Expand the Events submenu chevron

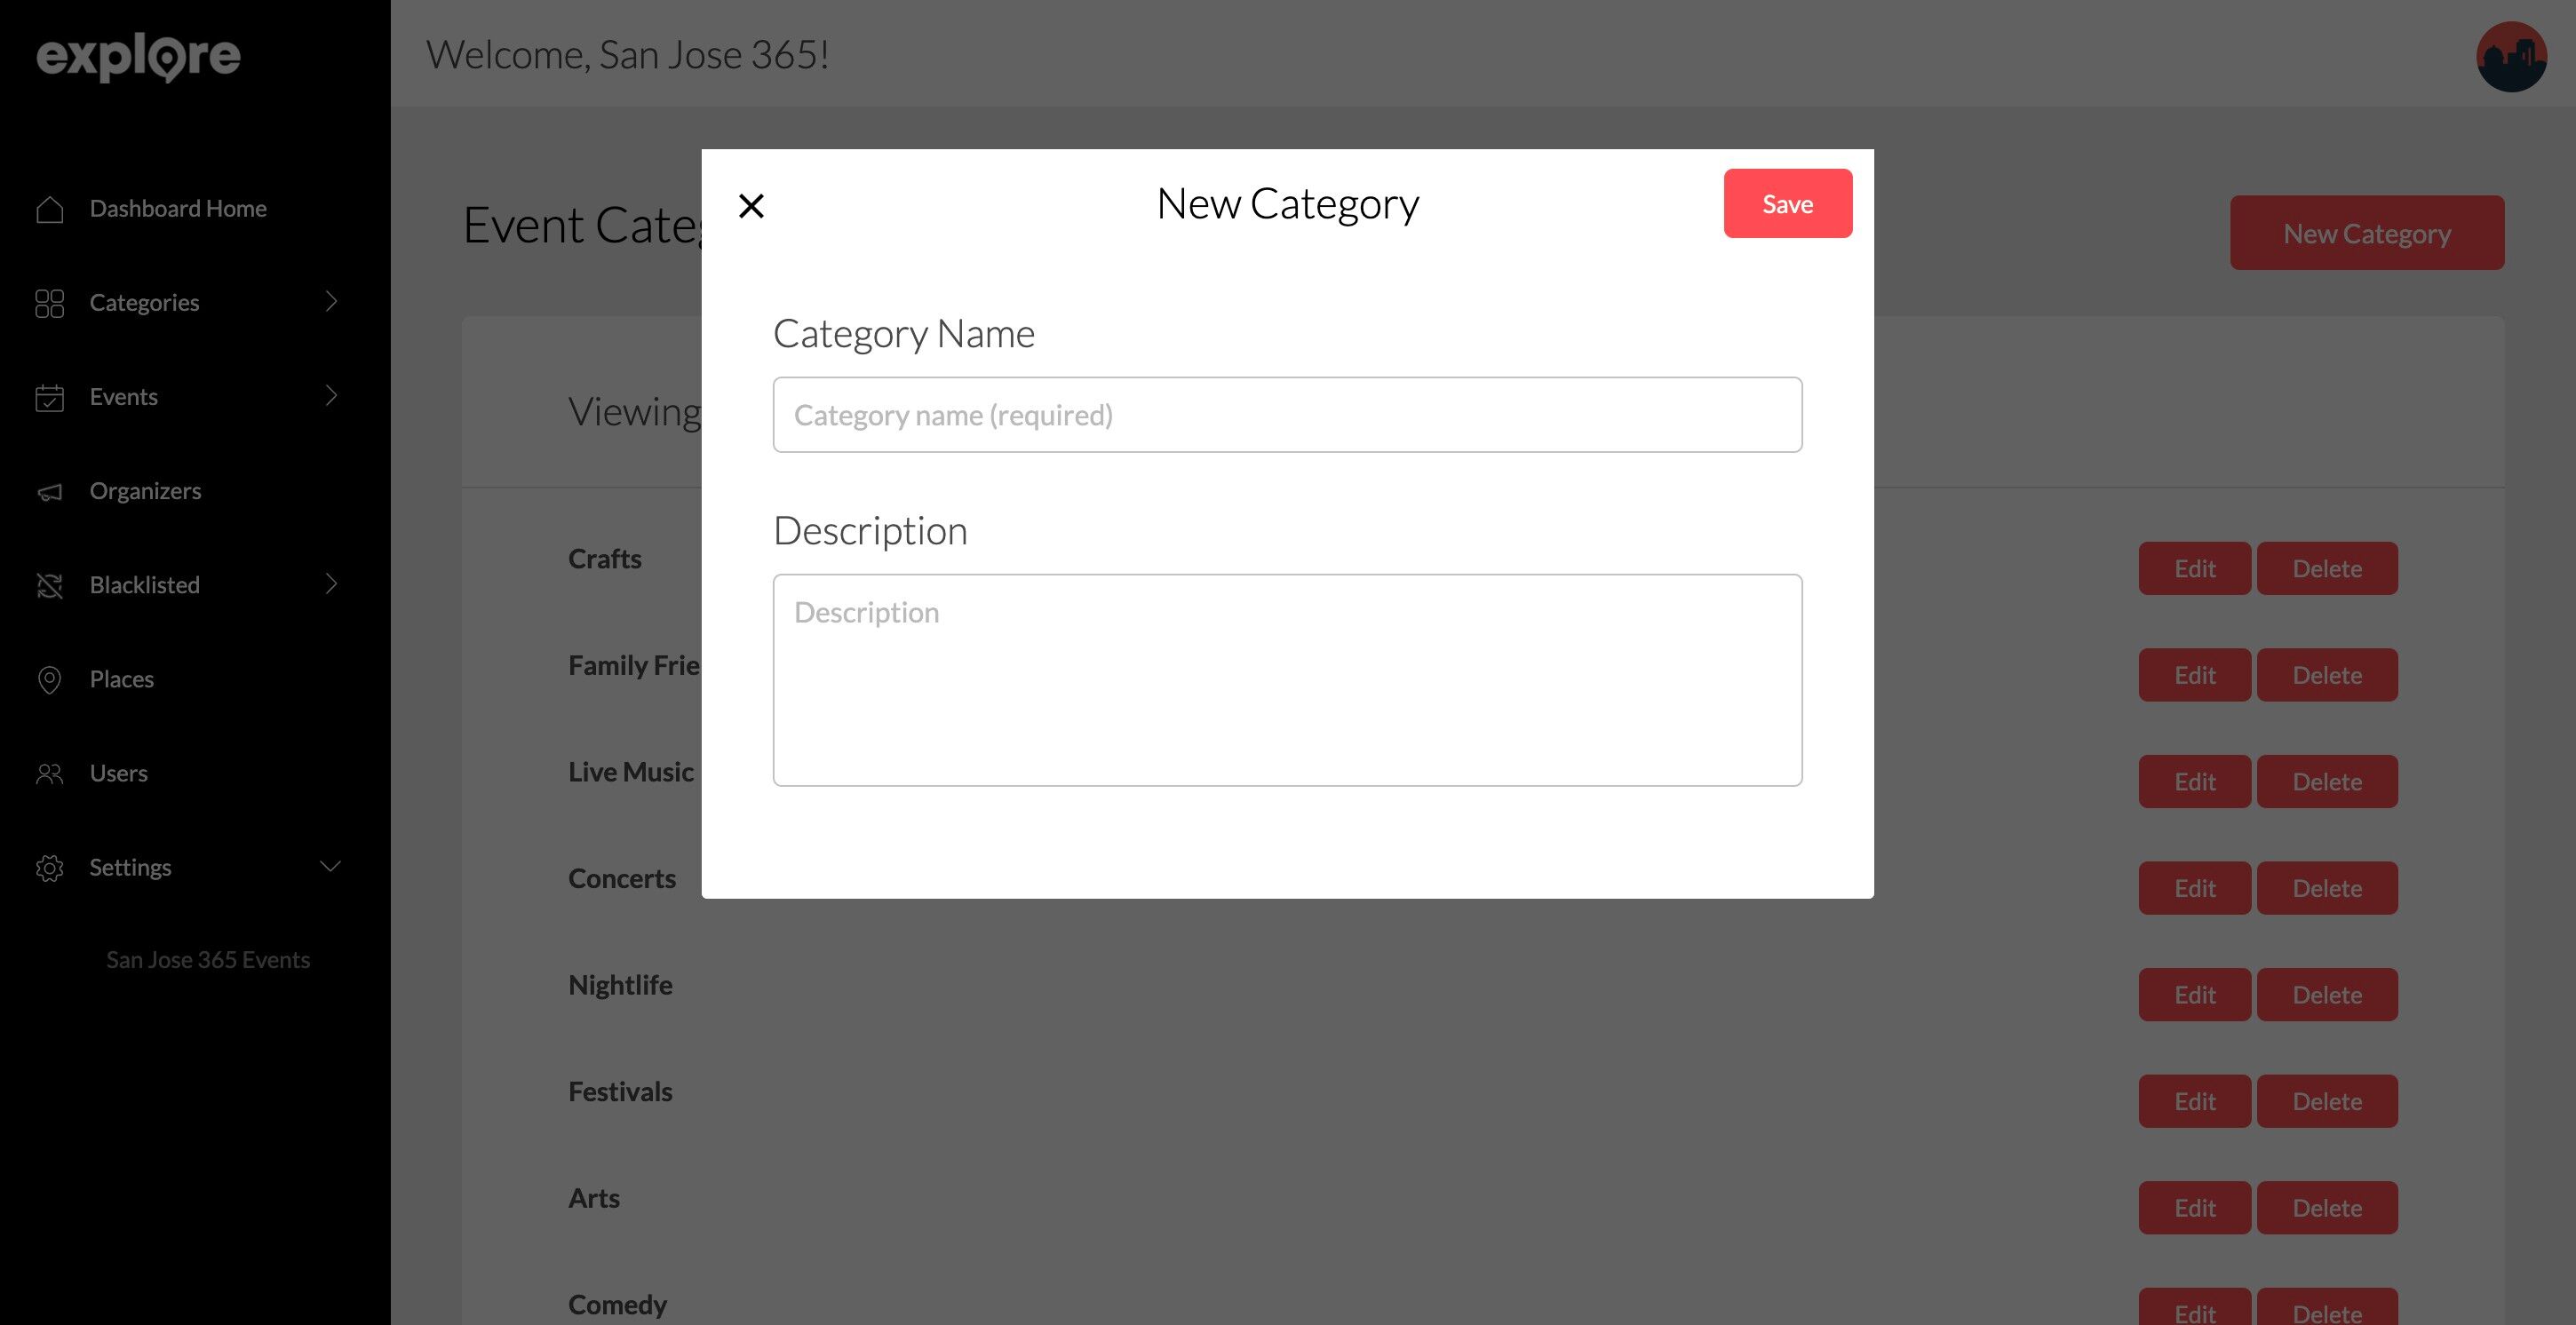coord(331,395)
